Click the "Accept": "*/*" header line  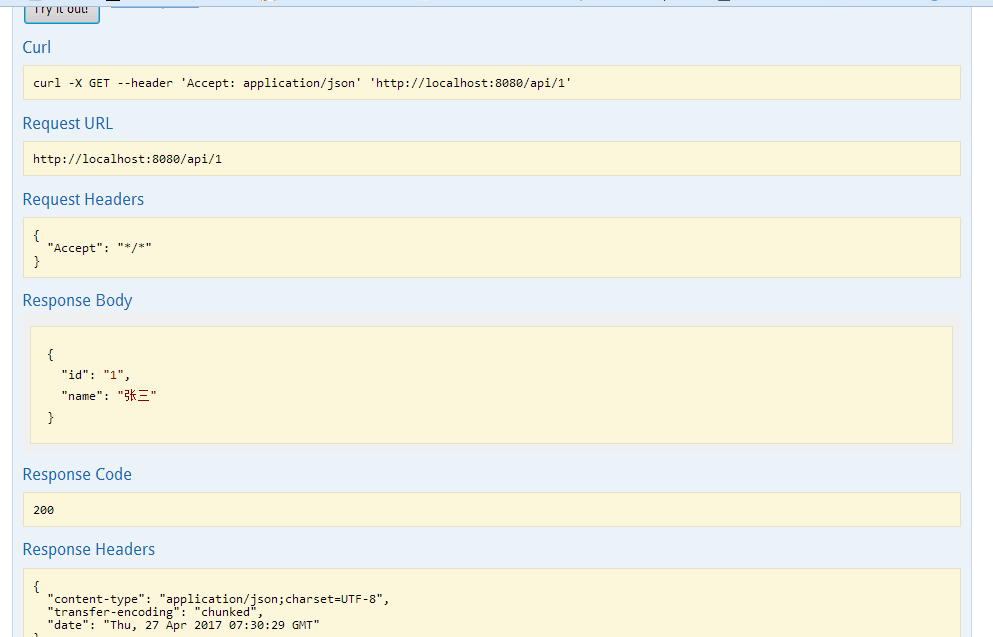[x=99, y=248]
